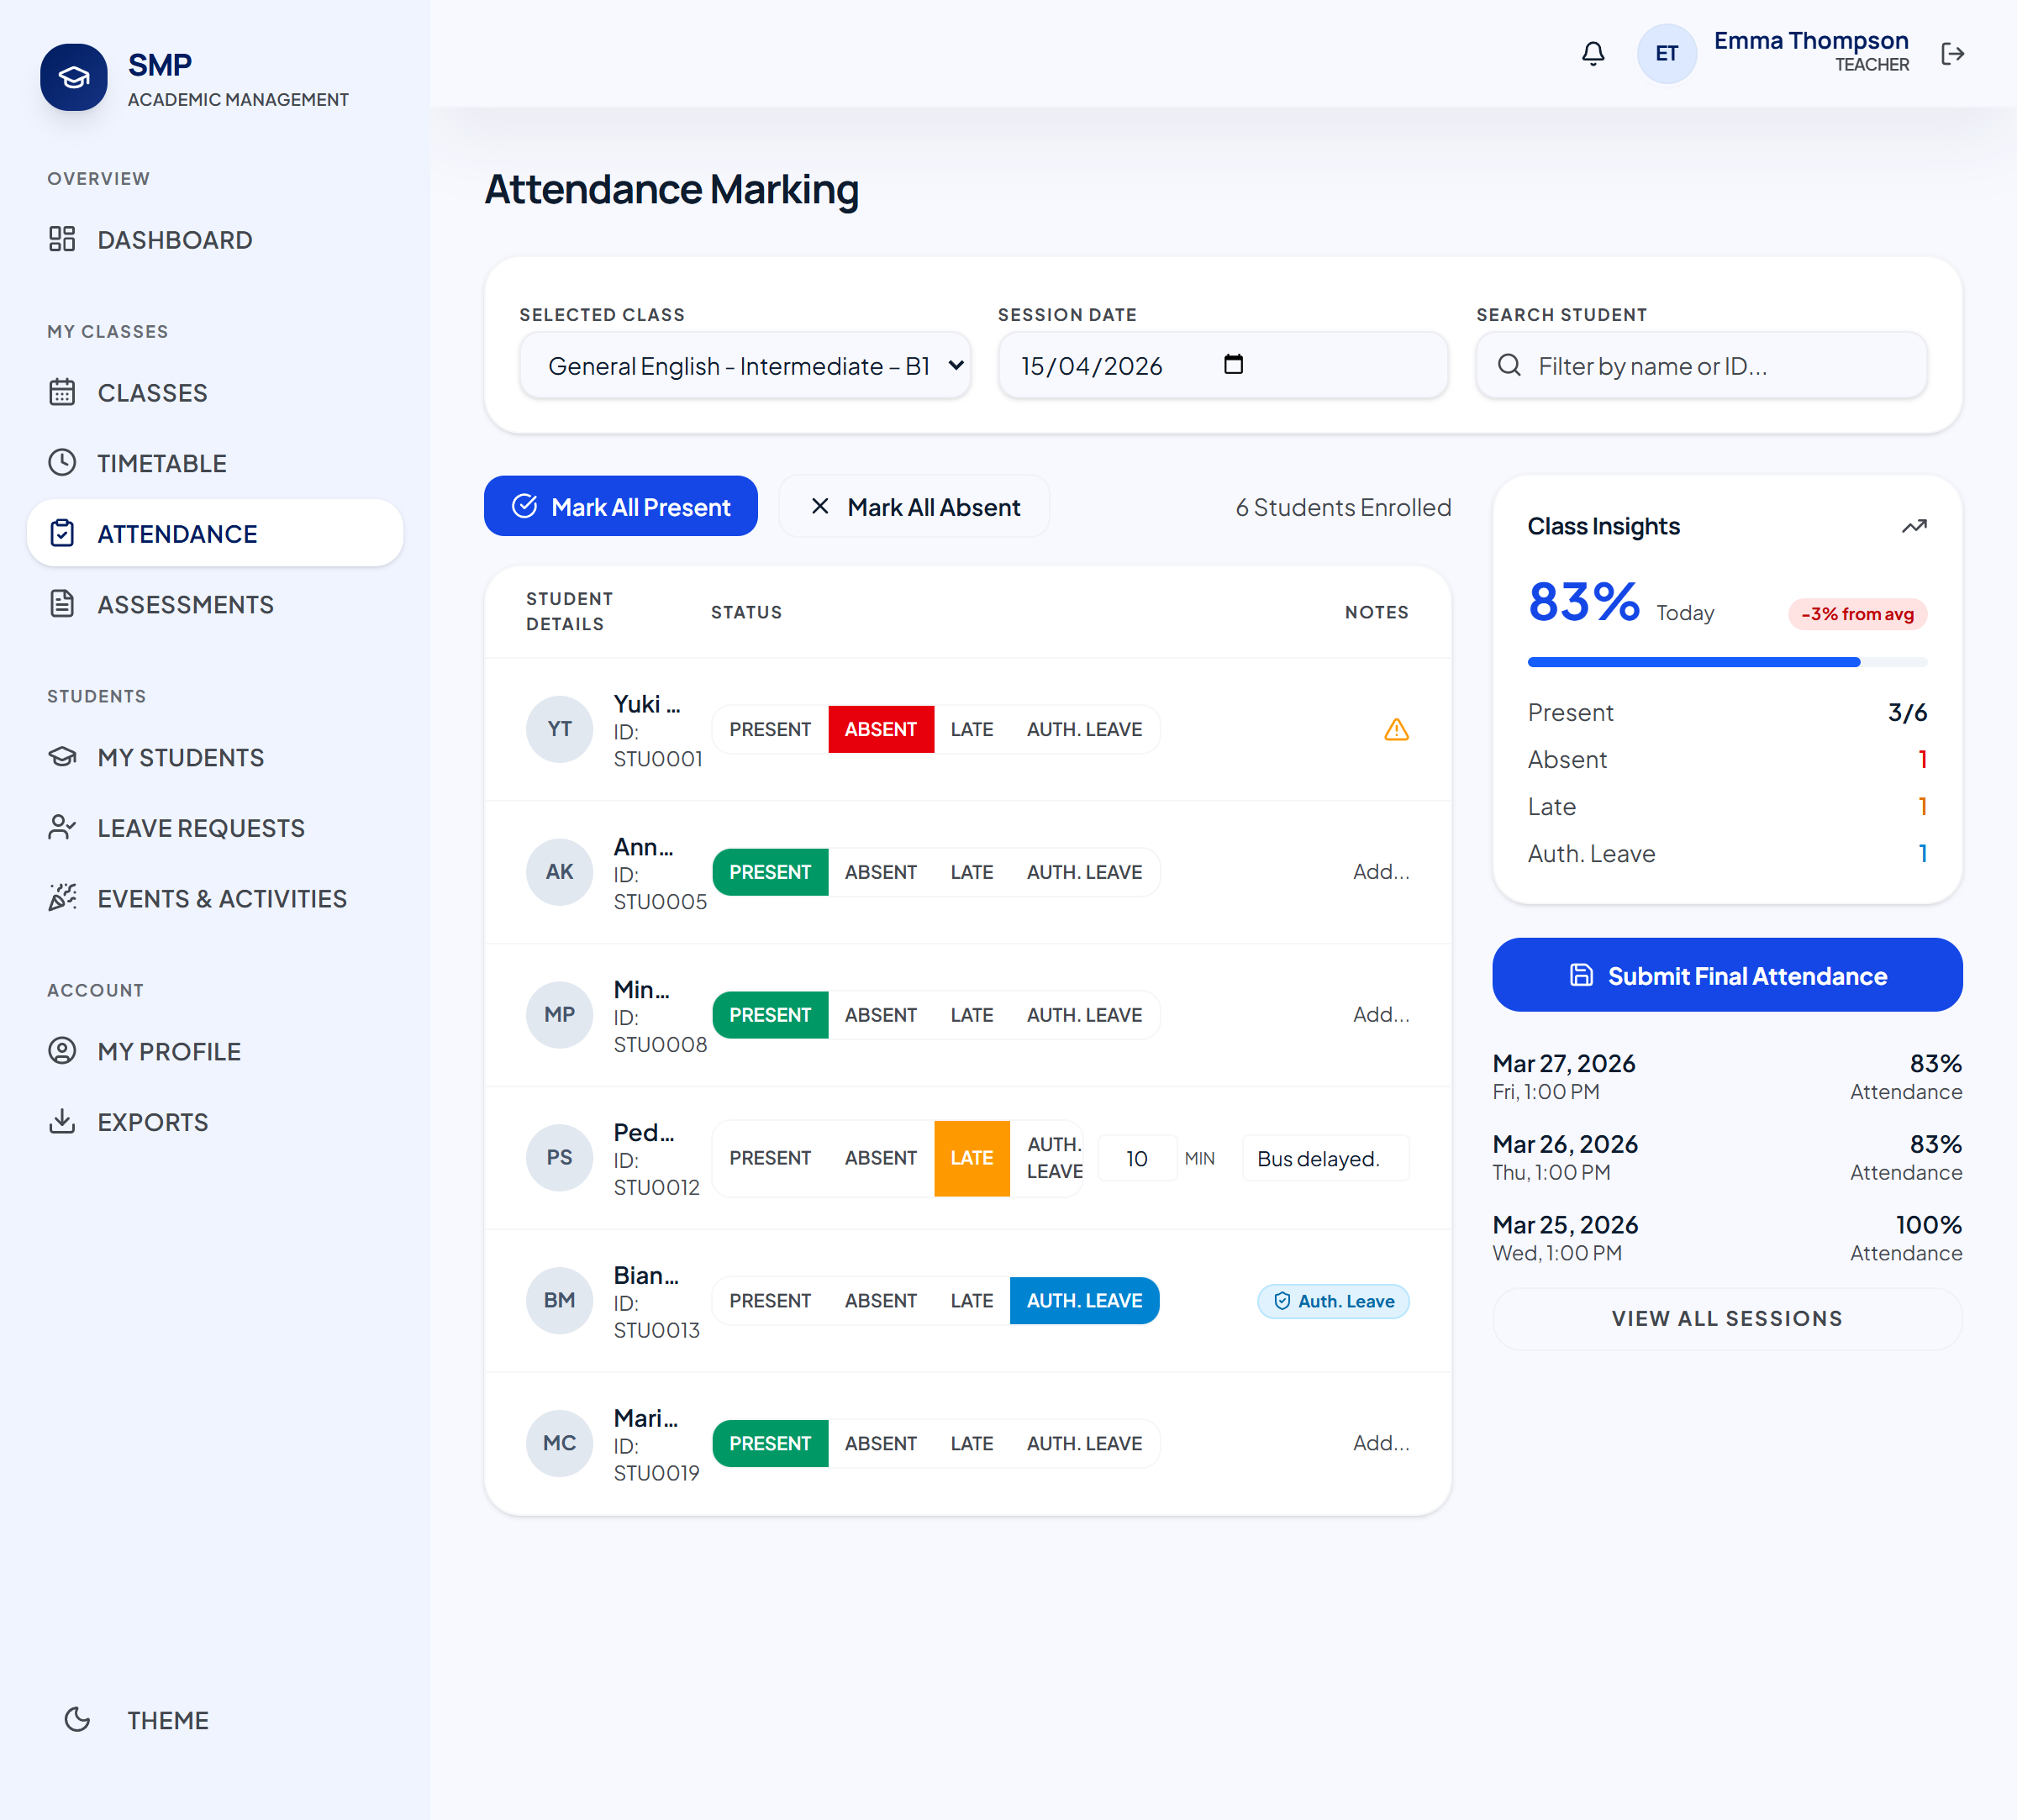Click the -3% from avg badge
The width and height of the screenshot is (2017, 1820).
(x=1857, y=614)
